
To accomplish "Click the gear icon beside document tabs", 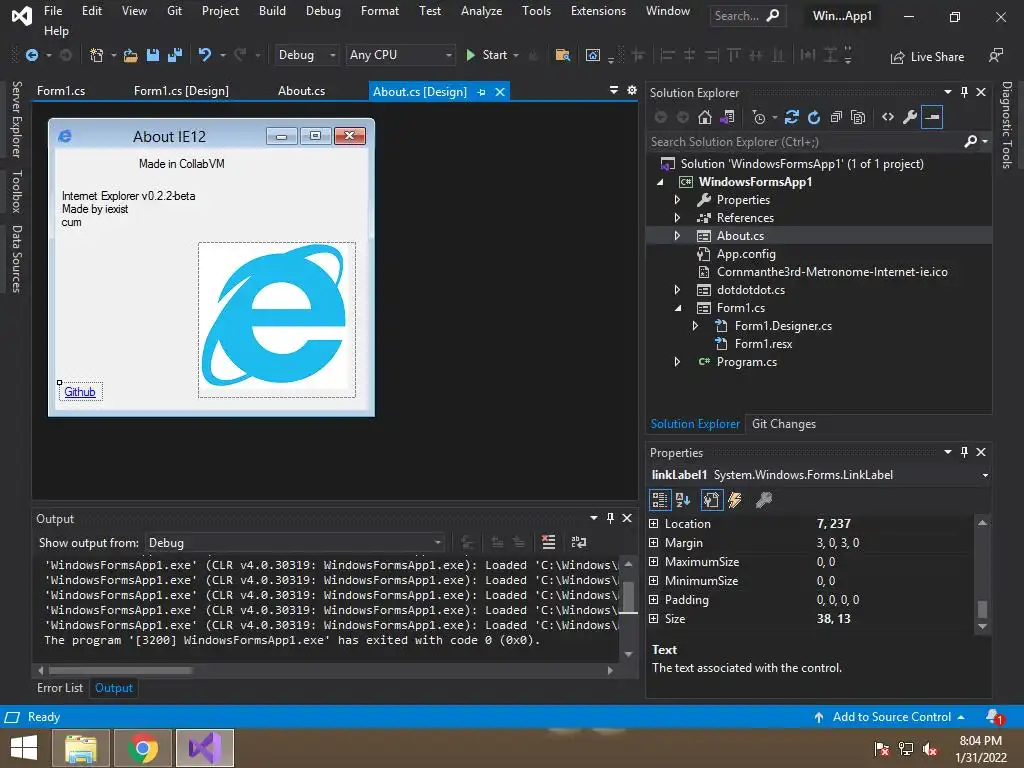I will click(632, 91).
